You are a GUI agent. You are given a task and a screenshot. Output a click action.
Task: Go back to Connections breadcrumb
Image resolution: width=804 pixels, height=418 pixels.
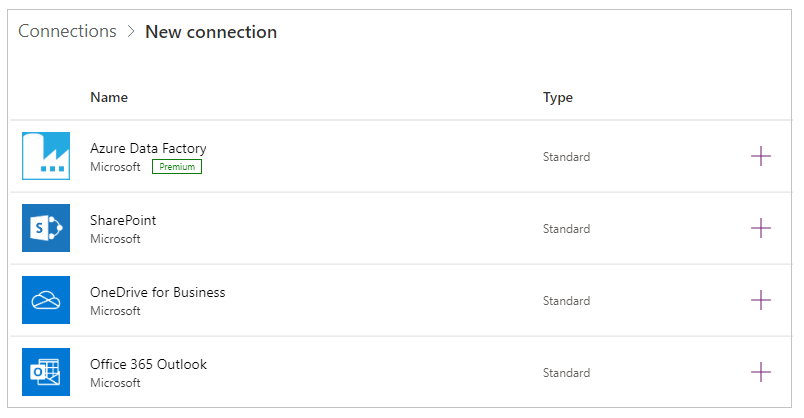(67, 31)
